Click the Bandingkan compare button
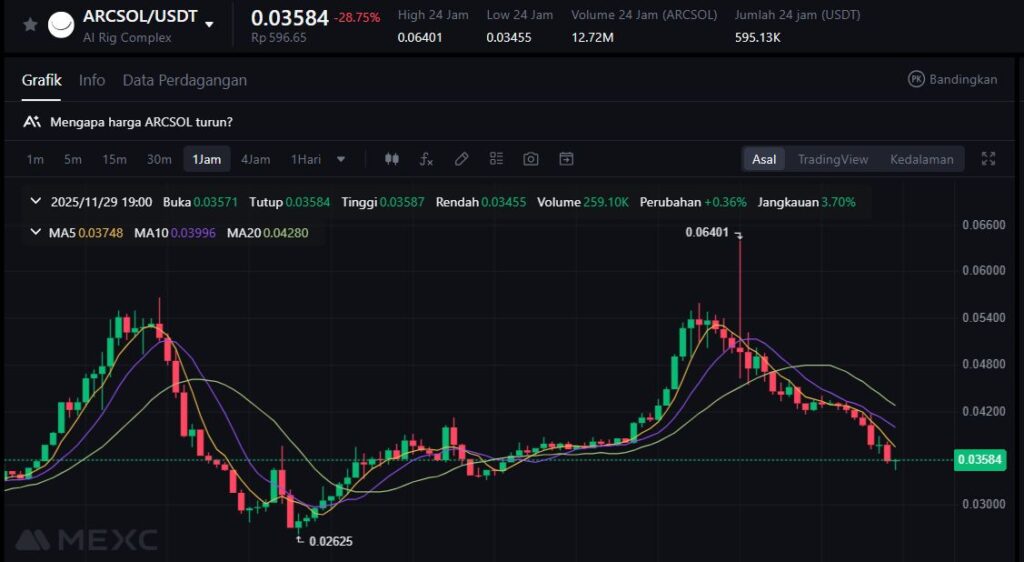Viewport: 1024px width, 562px height. [x=952, y=79]
